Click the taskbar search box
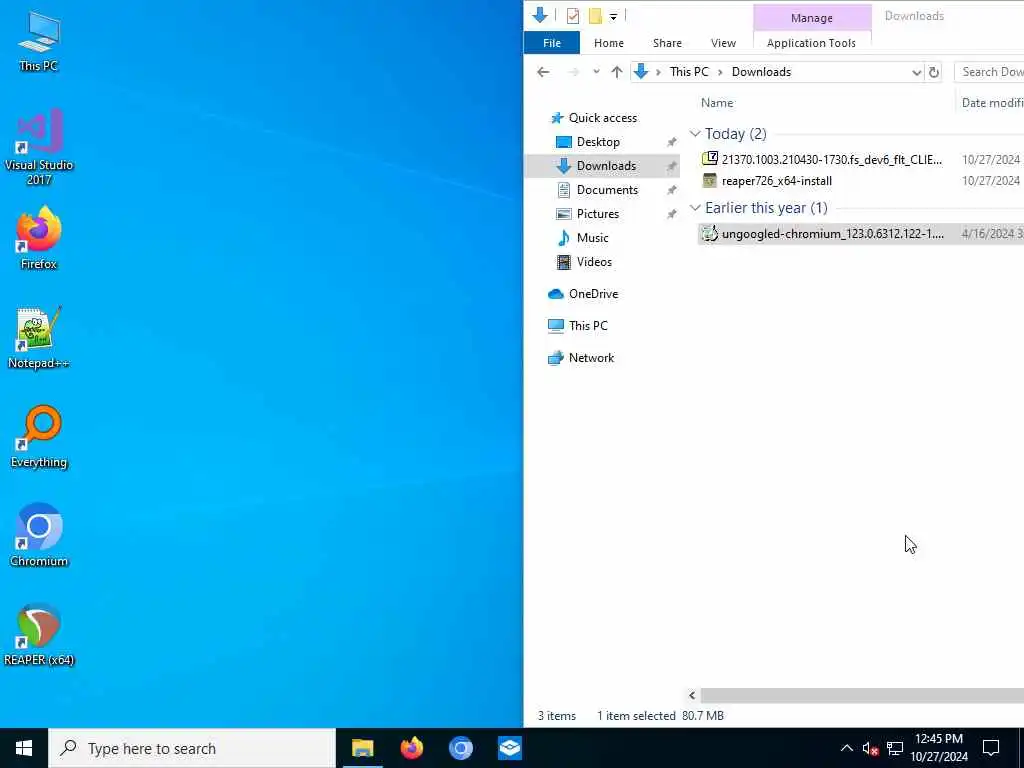This screenshot has height=768, width=1024. point(192,748)
